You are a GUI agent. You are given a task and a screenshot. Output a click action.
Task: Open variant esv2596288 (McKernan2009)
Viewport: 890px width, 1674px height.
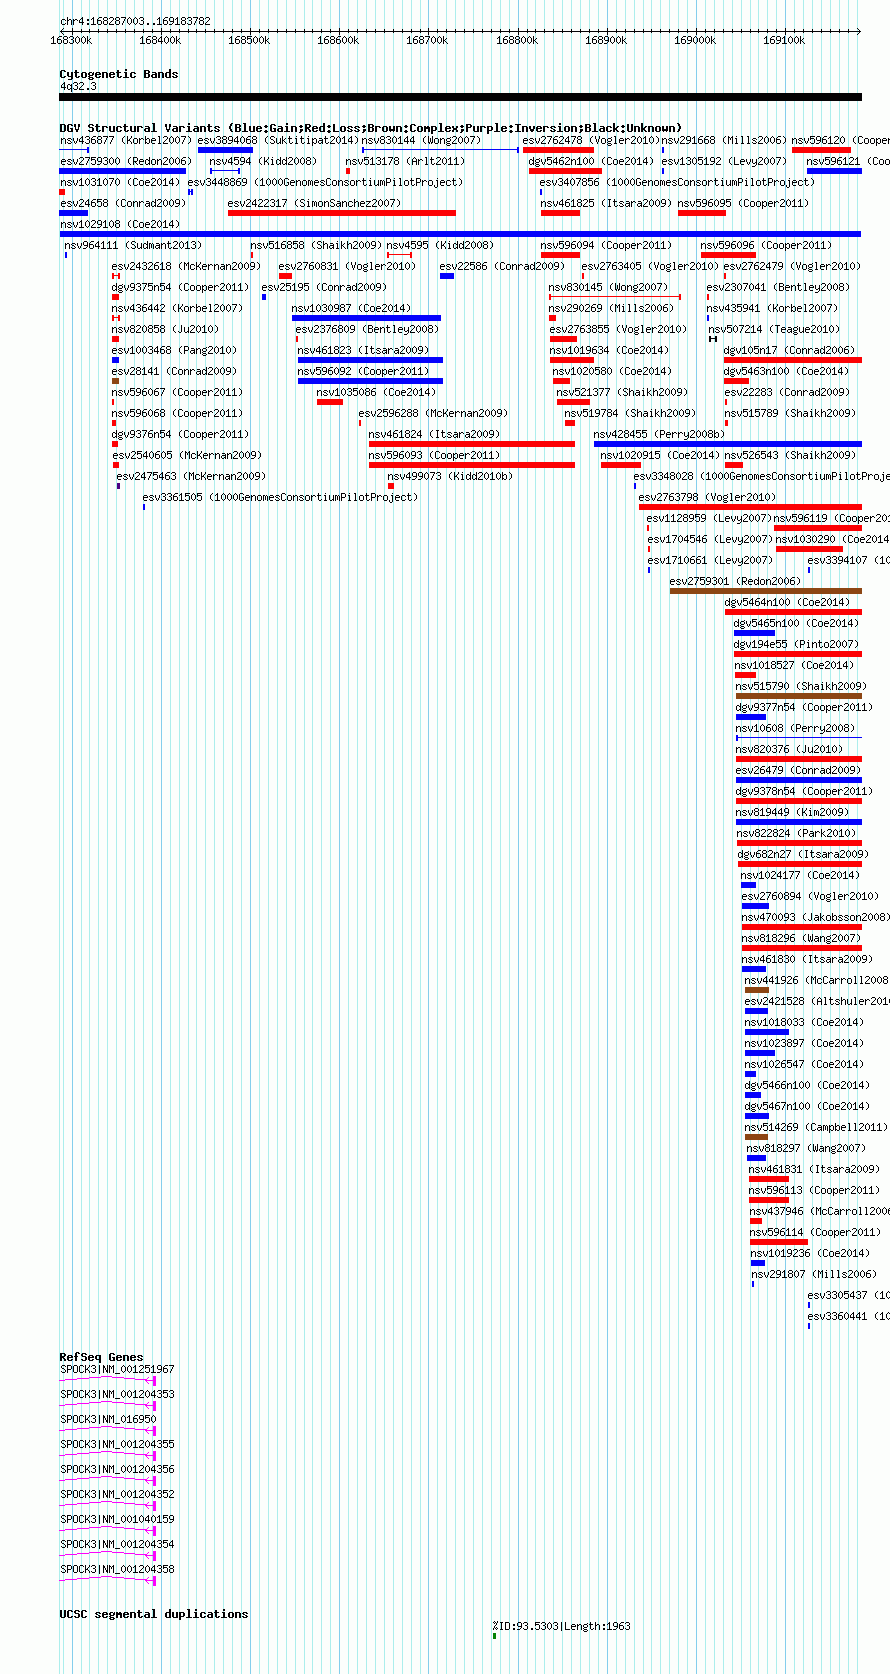coord(433,413)
